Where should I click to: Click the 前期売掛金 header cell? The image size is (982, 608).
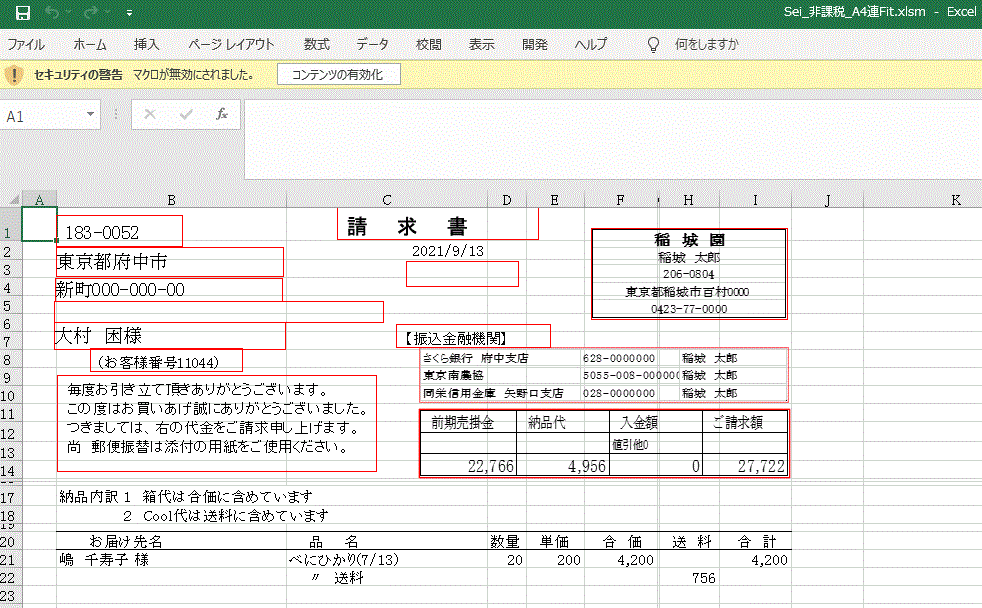(x=468, y=423)
